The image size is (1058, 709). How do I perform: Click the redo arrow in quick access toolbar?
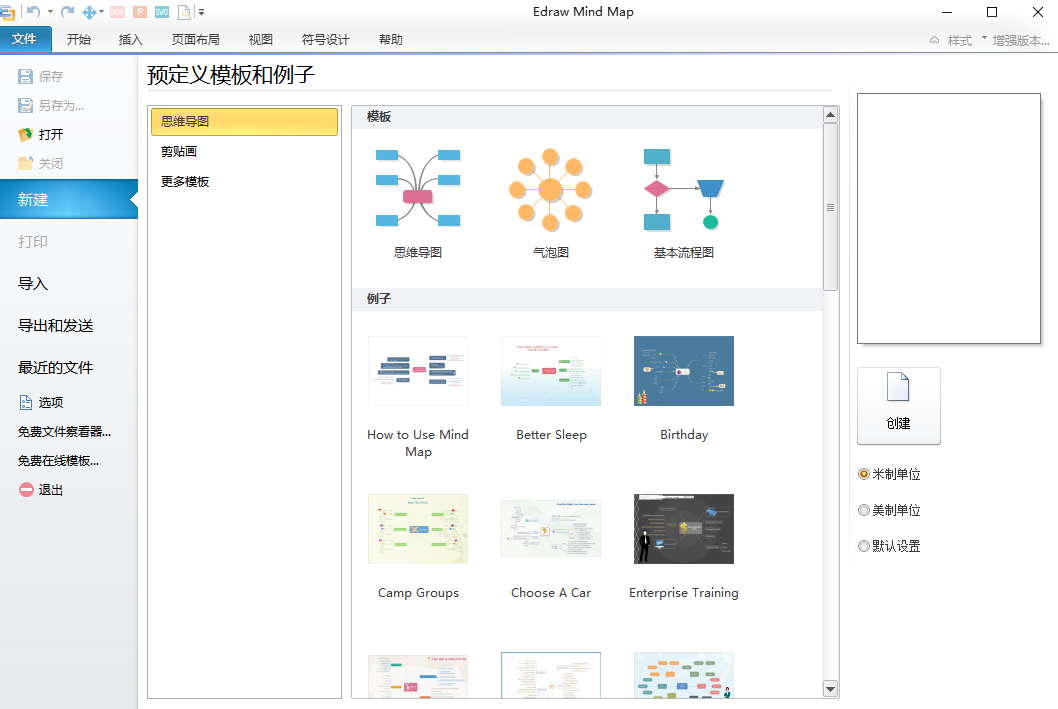click(67, 12)
